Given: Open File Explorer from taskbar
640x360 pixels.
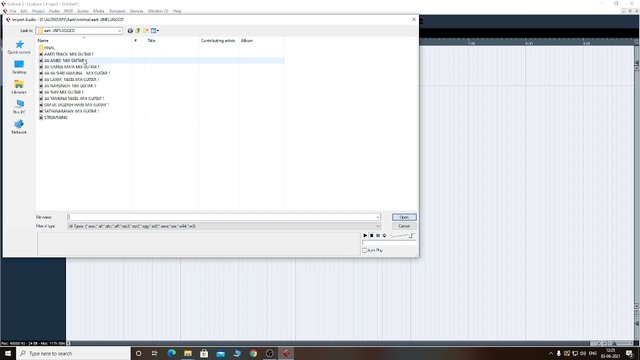Looking at the screenshot, I should click(188, 353).
